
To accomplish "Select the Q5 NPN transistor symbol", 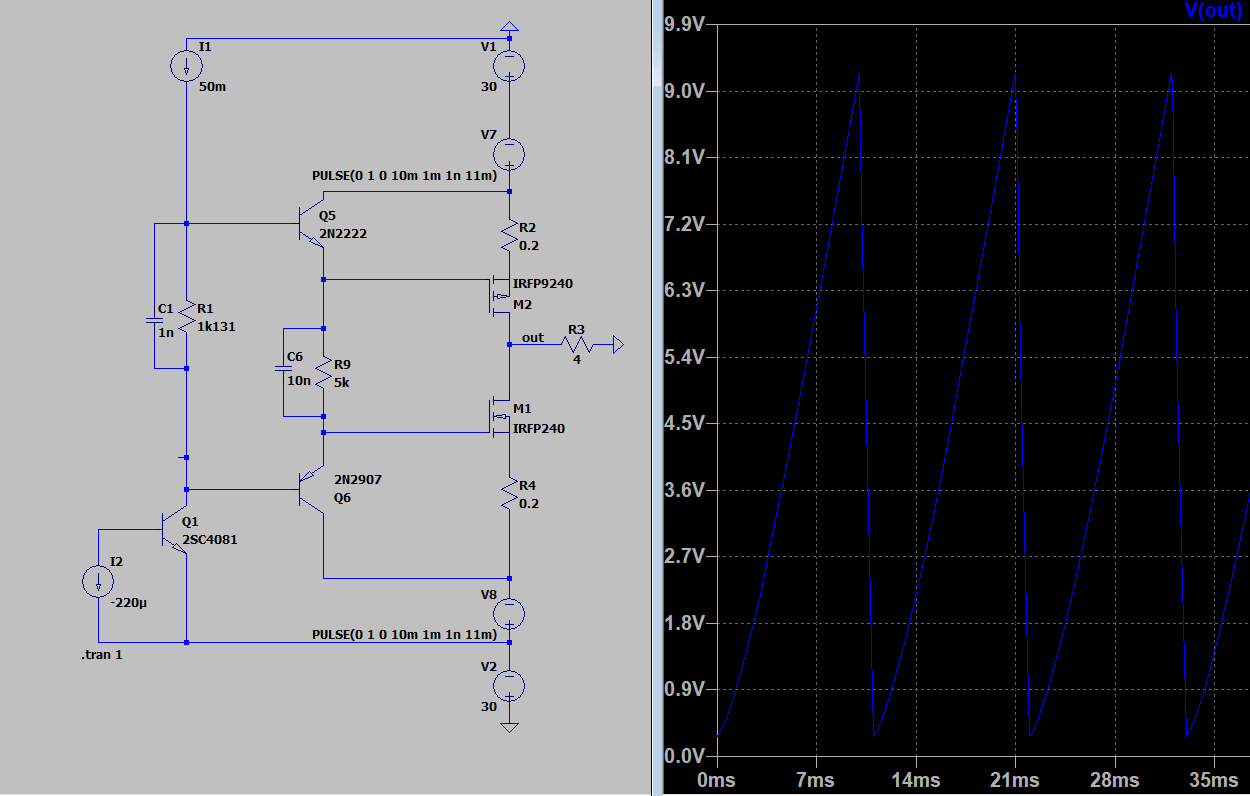I will [312, 226].
